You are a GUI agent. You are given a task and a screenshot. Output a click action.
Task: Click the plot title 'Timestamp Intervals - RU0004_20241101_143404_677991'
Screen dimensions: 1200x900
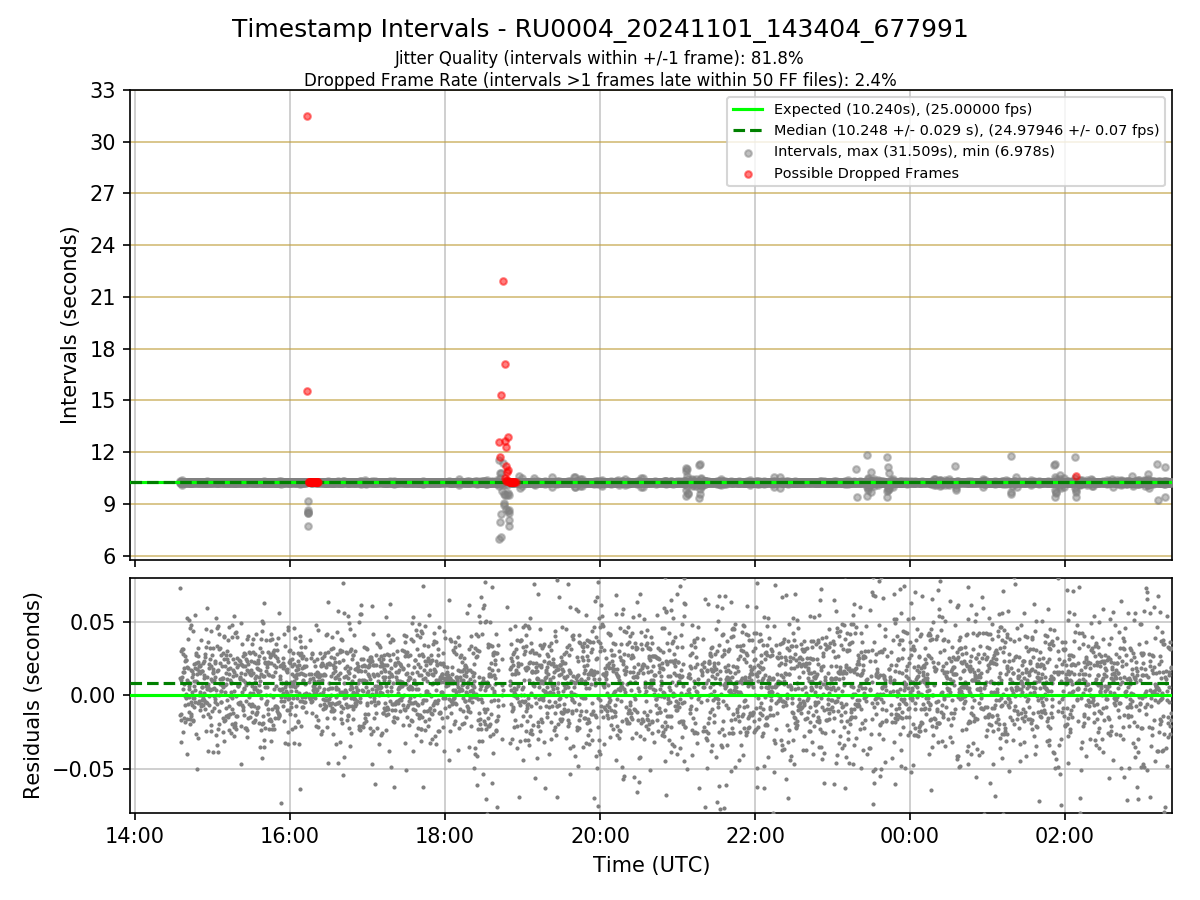click(x=600, y=29)
